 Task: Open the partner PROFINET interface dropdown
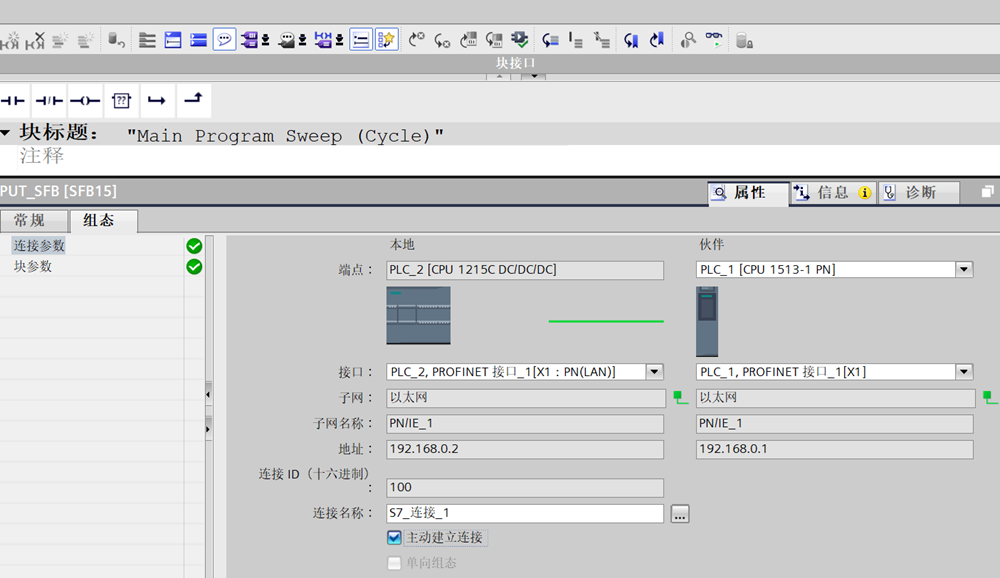(964, 372)
